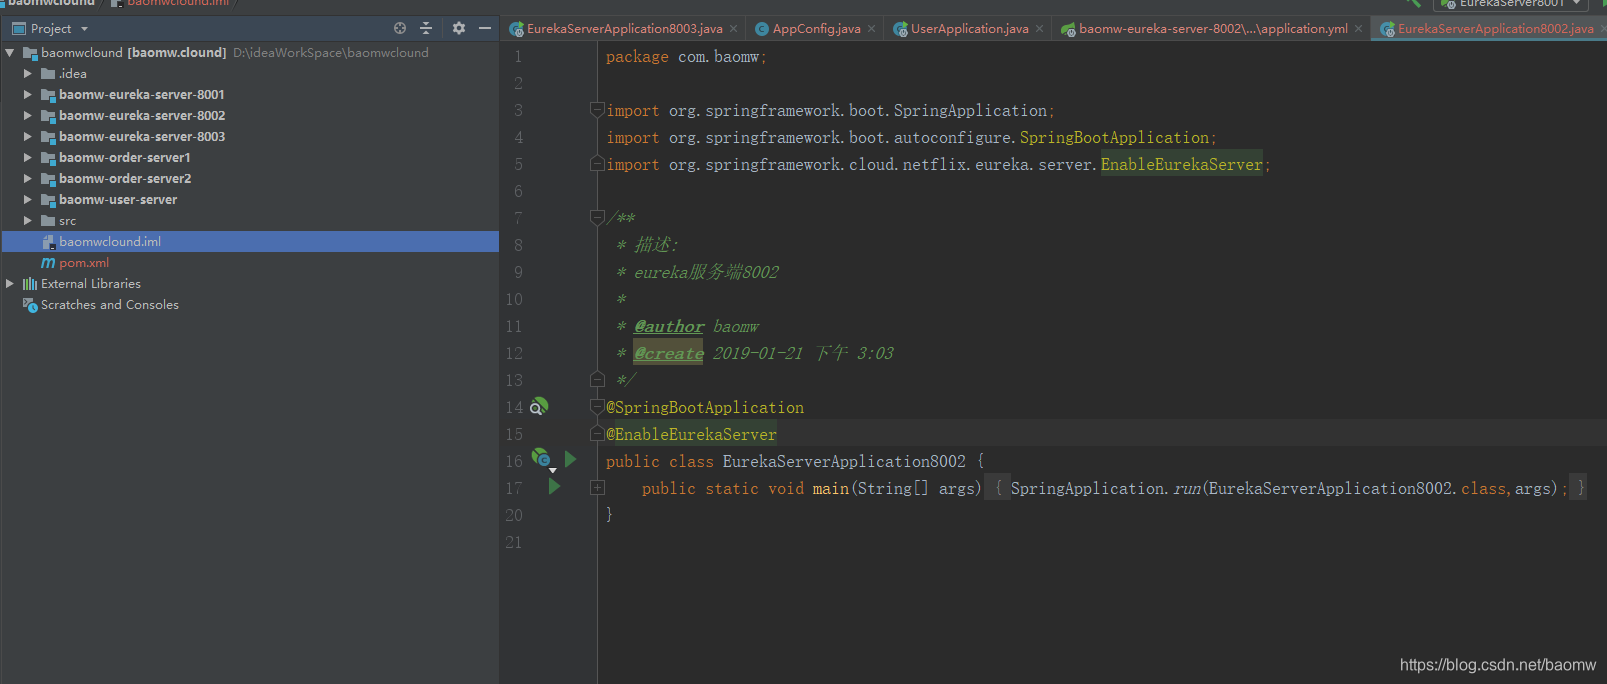Close the AppConfig.java tab
1607x684 pixels.
(872, 29)
